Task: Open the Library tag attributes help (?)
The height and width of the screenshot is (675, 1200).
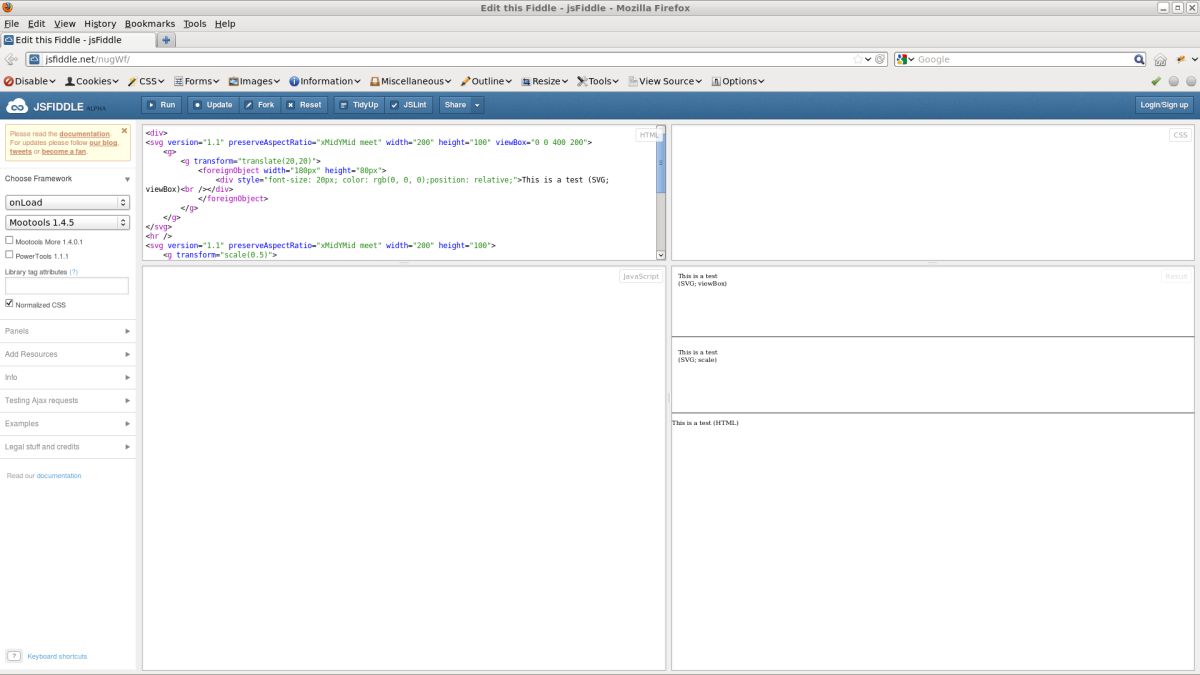Action: tap(74, 272)
